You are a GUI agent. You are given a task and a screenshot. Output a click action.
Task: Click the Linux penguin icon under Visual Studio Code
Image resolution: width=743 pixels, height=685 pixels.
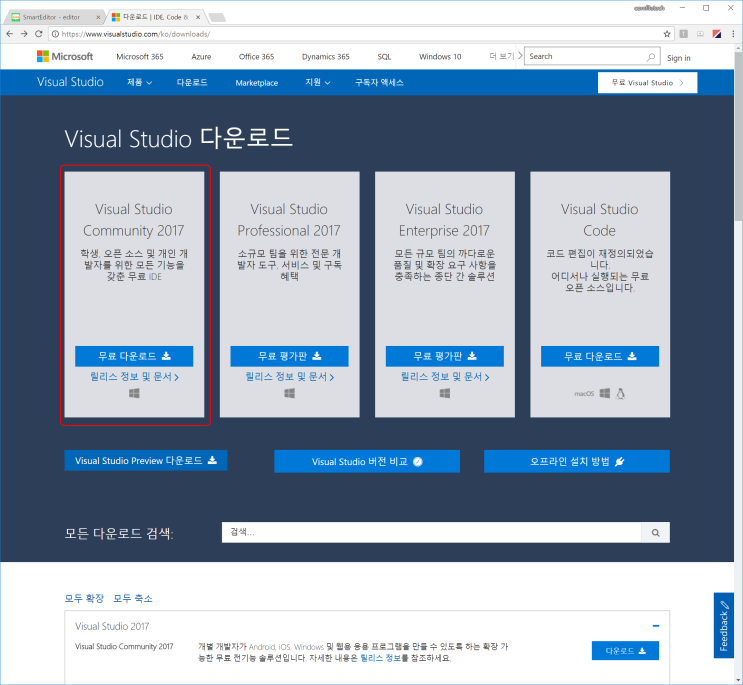[x=620, y=393]
